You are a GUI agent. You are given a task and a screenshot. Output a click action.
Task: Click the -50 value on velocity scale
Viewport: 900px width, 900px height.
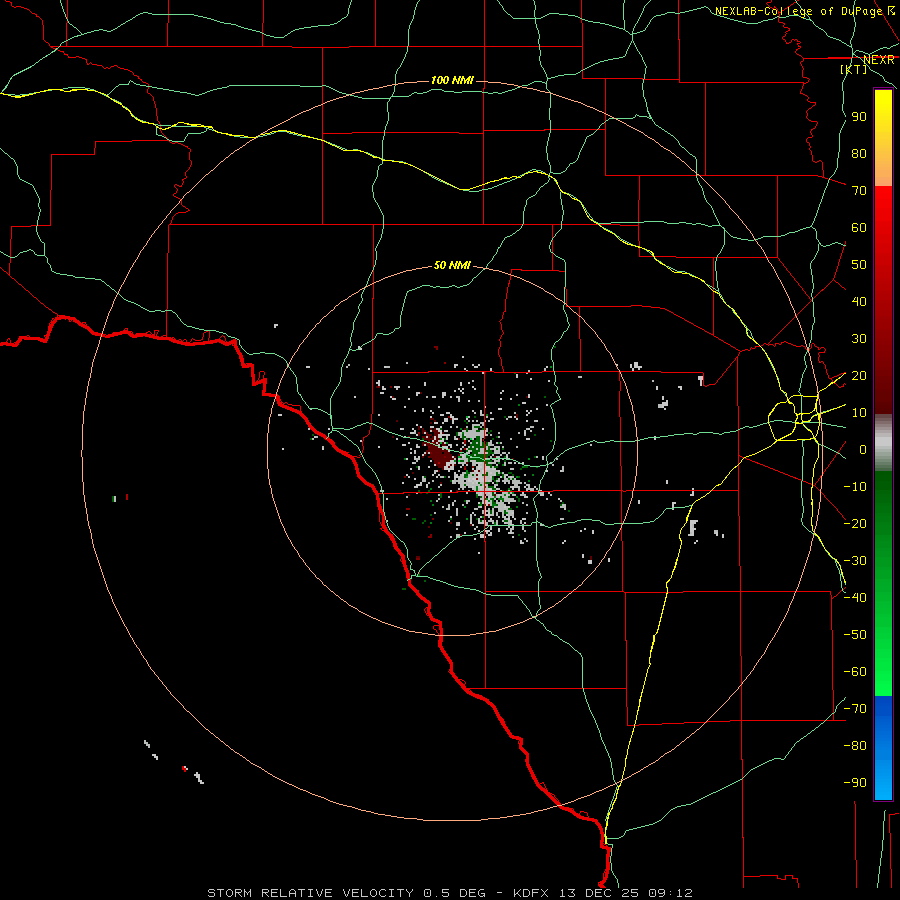855,635
